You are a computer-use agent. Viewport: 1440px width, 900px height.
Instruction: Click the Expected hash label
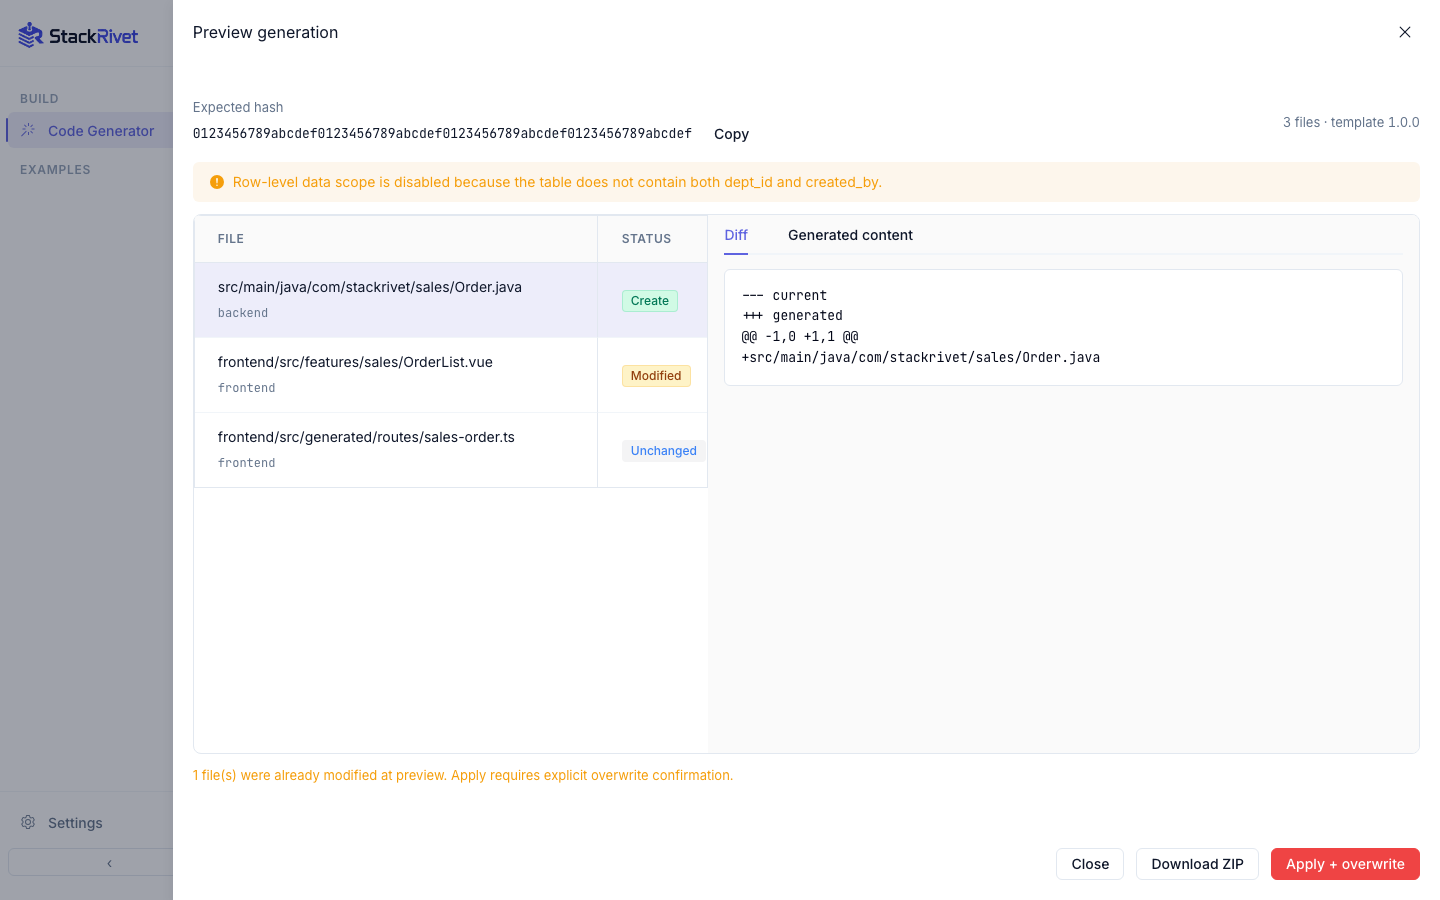pos(238,107)
